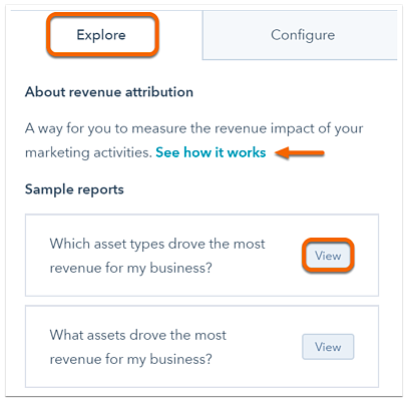
Task: Click the 'About revenue attribution' heading
Action: (x=109, y=92)
